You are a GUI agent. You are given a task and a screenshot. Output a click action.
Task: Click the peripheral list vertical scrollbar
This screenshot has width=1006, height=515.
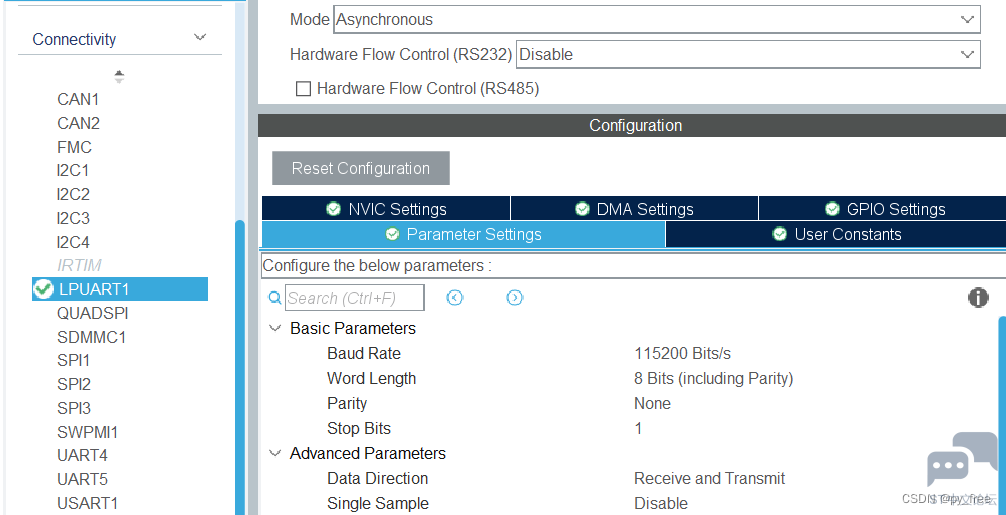[x=240, y=366]
